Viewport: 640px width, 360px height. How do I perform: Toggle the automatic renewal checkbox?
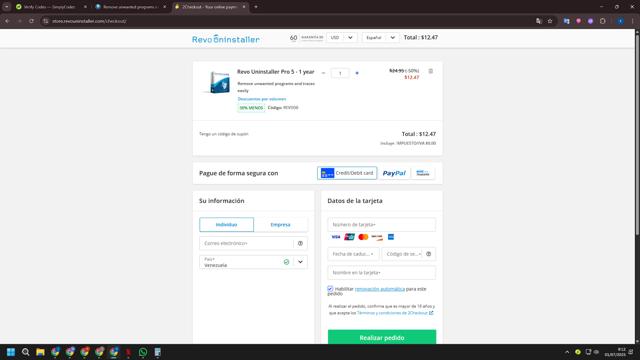(x=330, y=289)
